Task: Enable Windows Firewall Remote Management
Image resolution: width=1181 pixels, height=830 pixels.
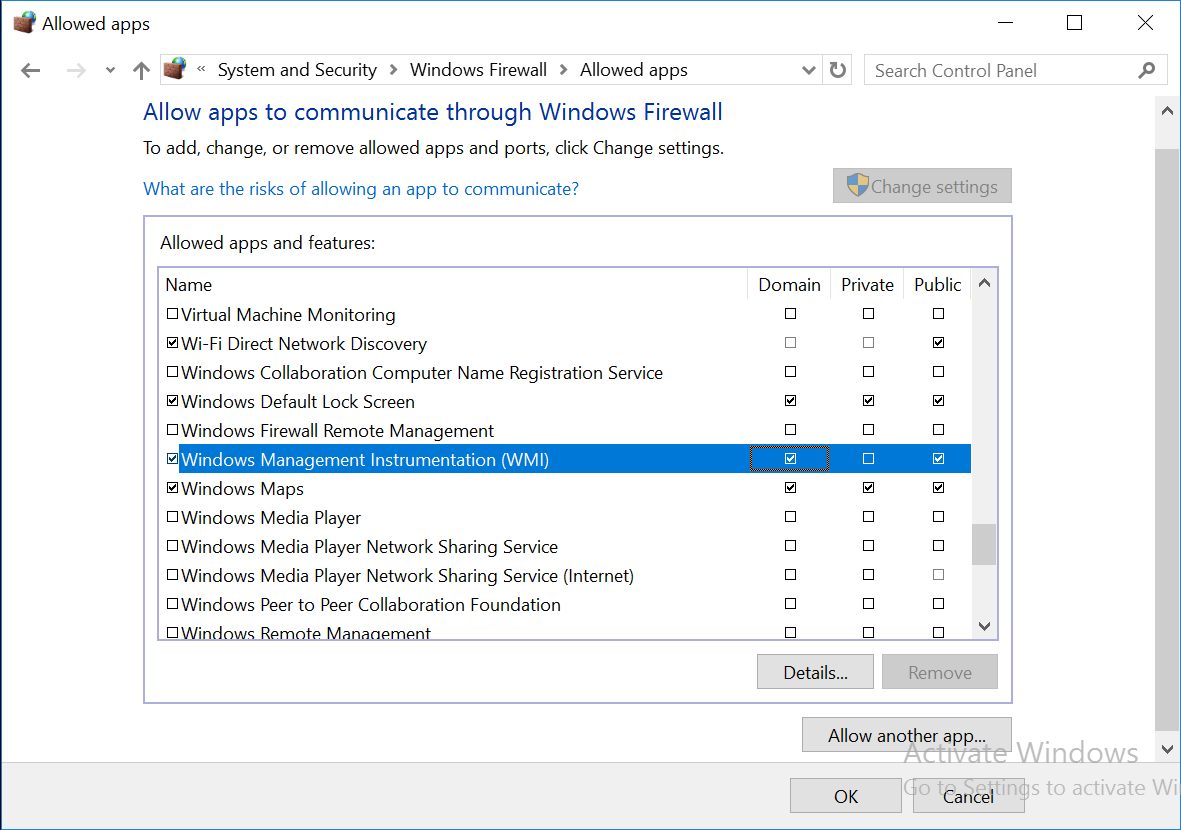Action: (172, 429)
